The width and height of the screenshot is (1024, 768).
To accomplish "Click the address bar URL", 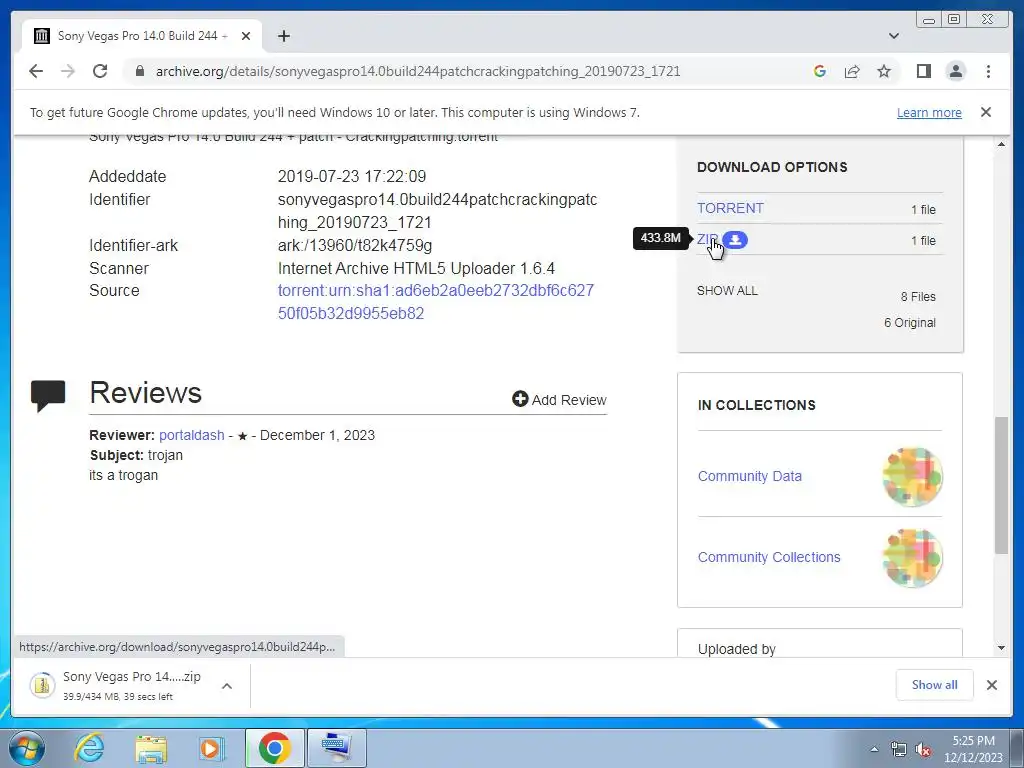I will pyautogui.click(x=418, y=71).
